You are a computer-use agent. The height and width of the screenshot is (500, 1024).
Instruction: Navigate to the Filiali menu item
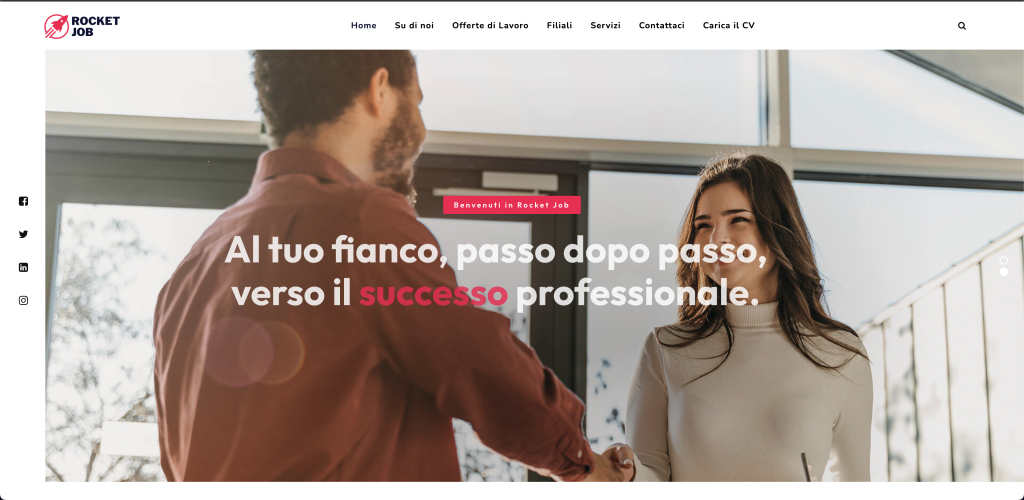coord(560,25)
